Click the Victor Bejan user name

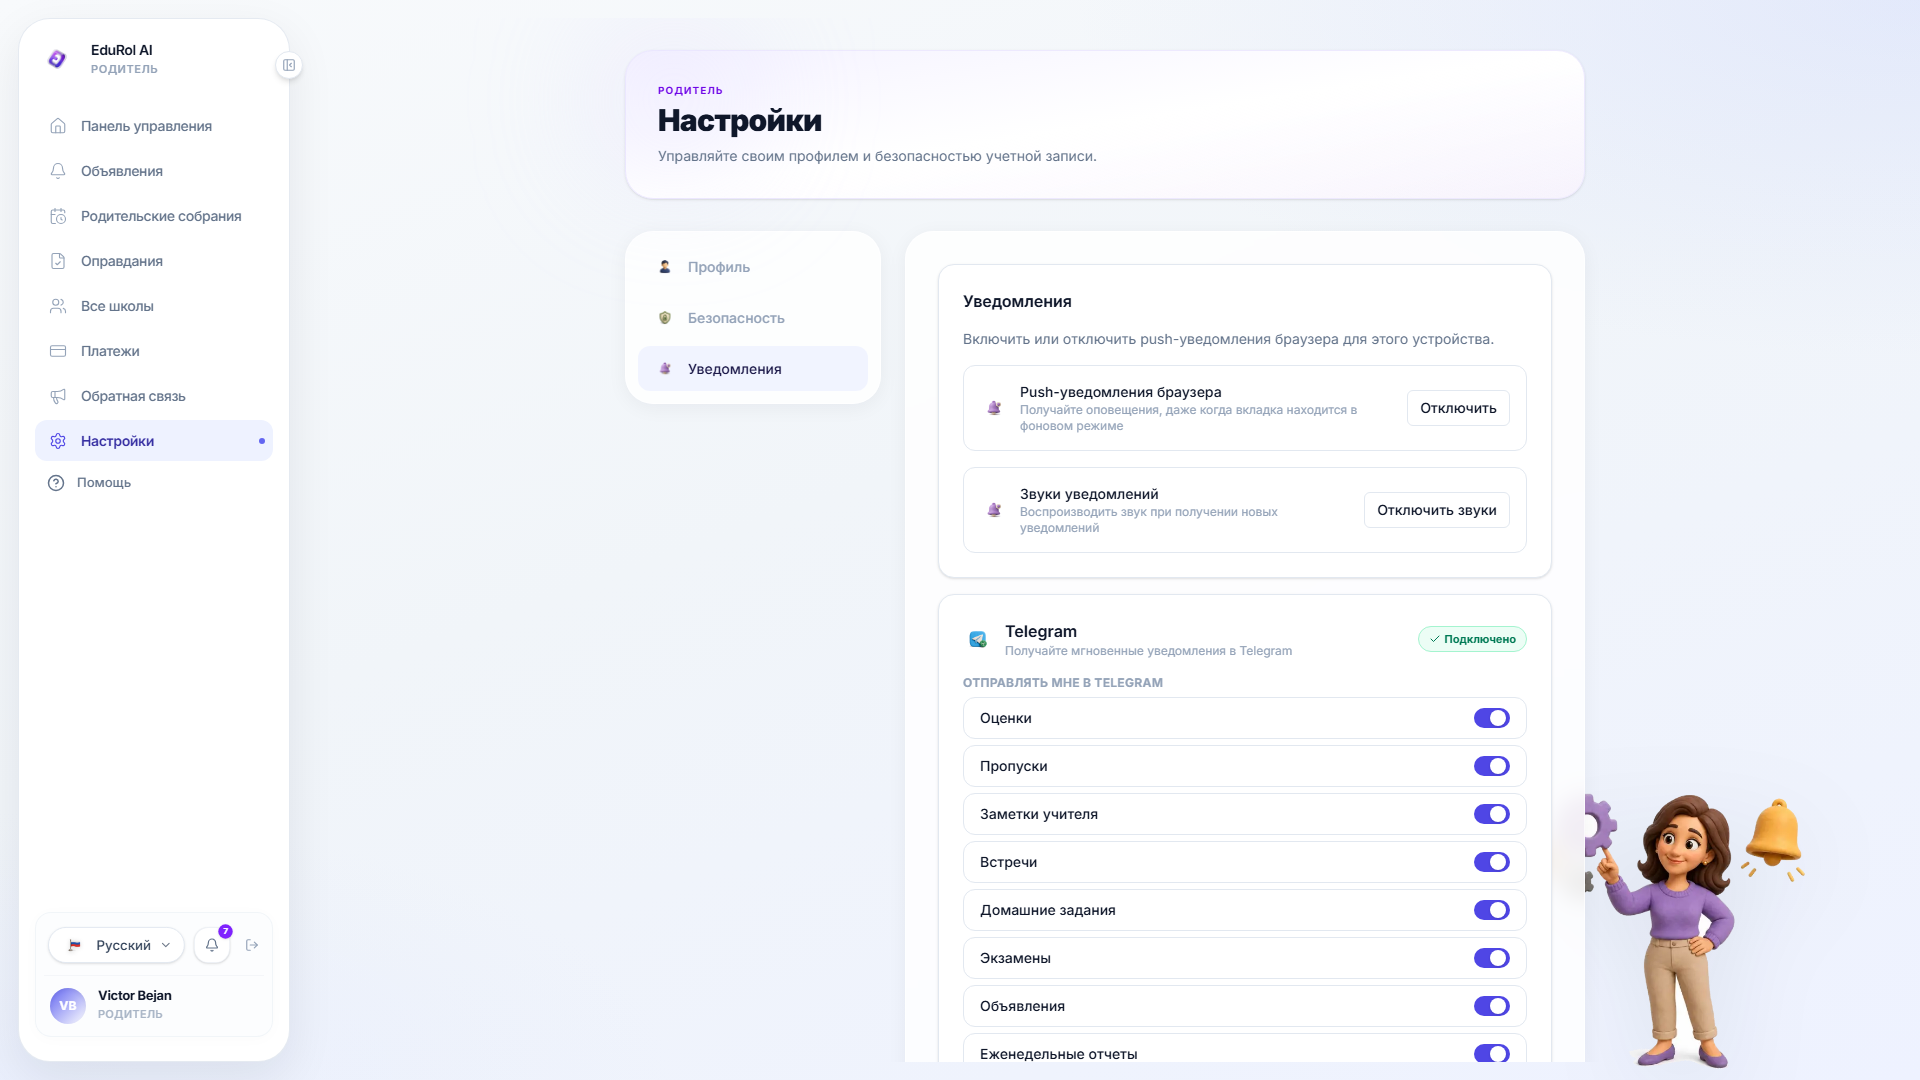point(135,995)
